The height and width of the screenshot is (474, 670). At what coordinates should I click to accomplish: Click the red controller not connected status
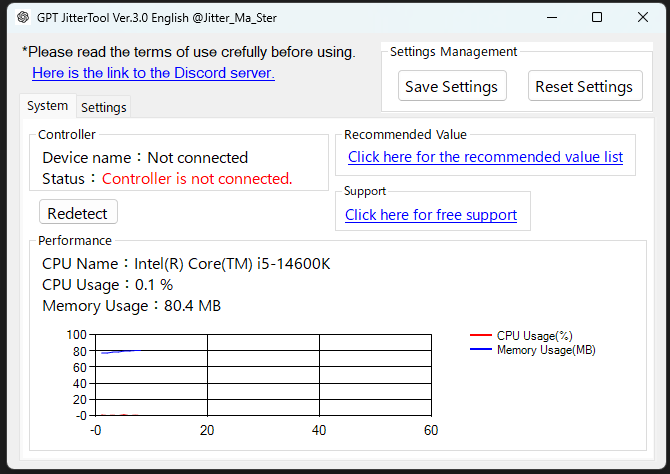click(197, 179)
